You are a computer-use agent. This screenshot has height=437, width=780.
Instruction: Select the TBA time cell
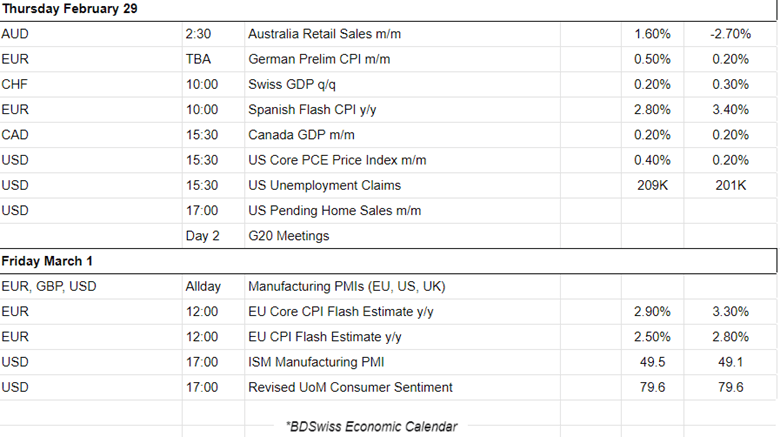tap(198, 59)
